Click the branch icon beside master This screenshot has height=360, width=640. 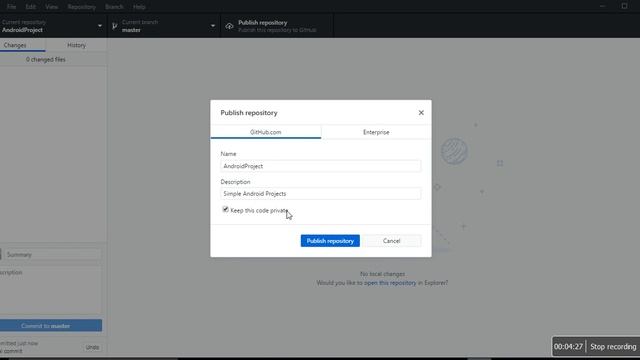(x=115, y=26)
